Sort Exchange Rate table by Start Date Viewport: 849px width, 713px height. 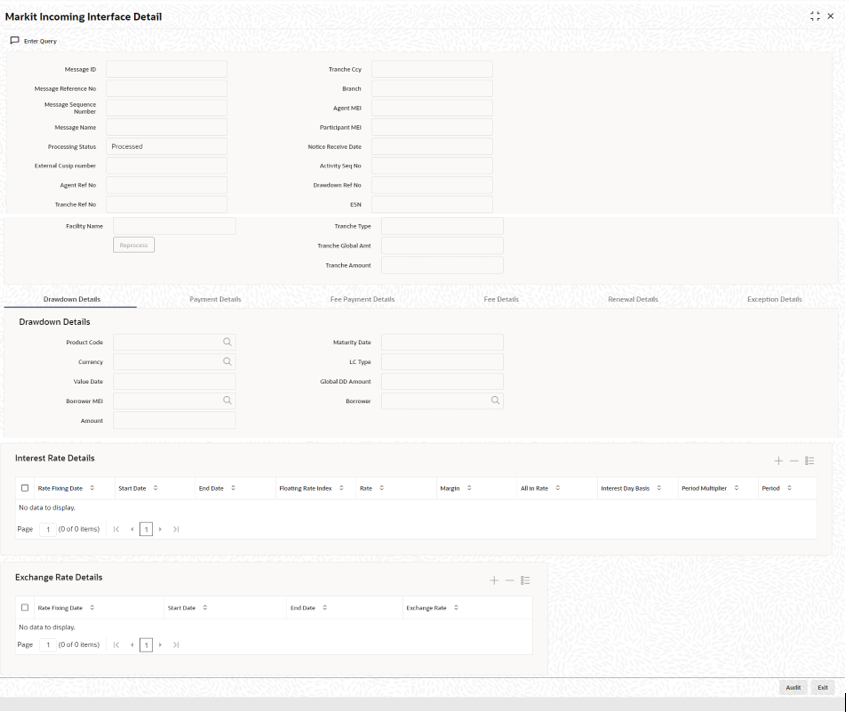tap(205, 607)
